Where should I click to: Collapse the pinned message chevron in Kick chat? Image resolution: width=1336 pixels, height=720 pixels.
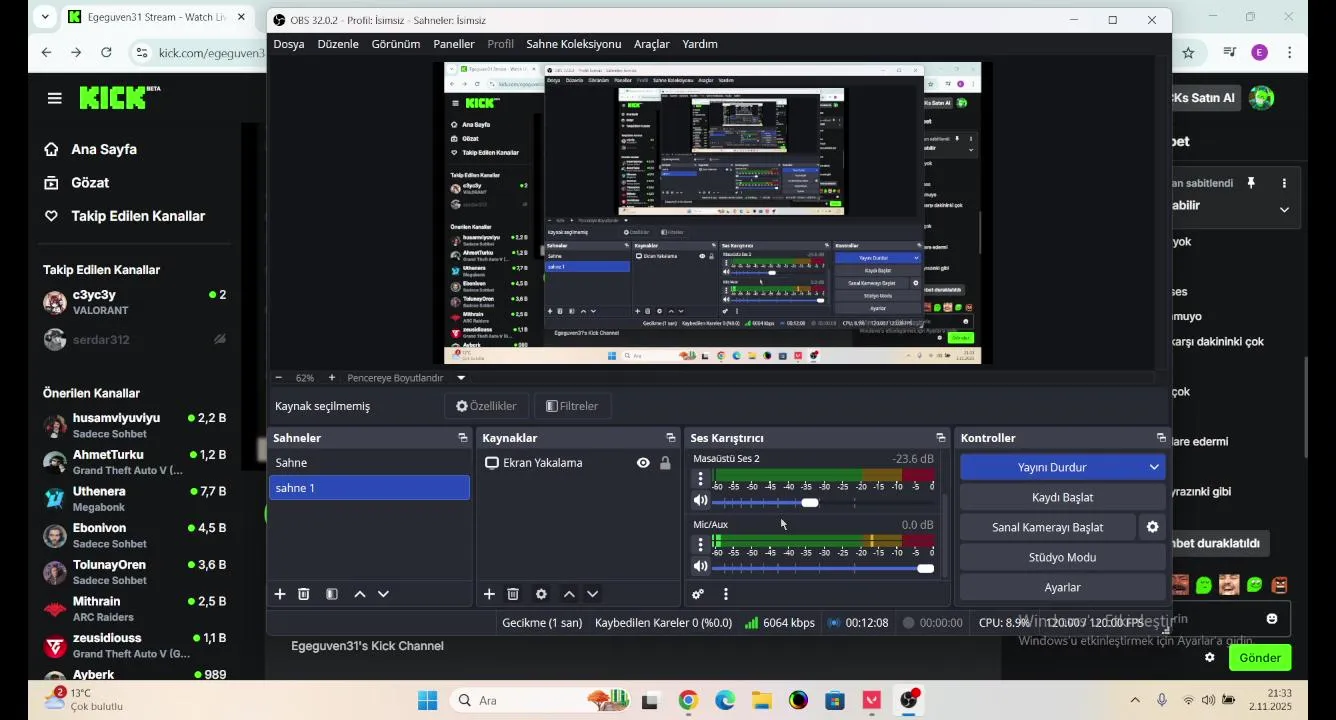coord(1284,210)
